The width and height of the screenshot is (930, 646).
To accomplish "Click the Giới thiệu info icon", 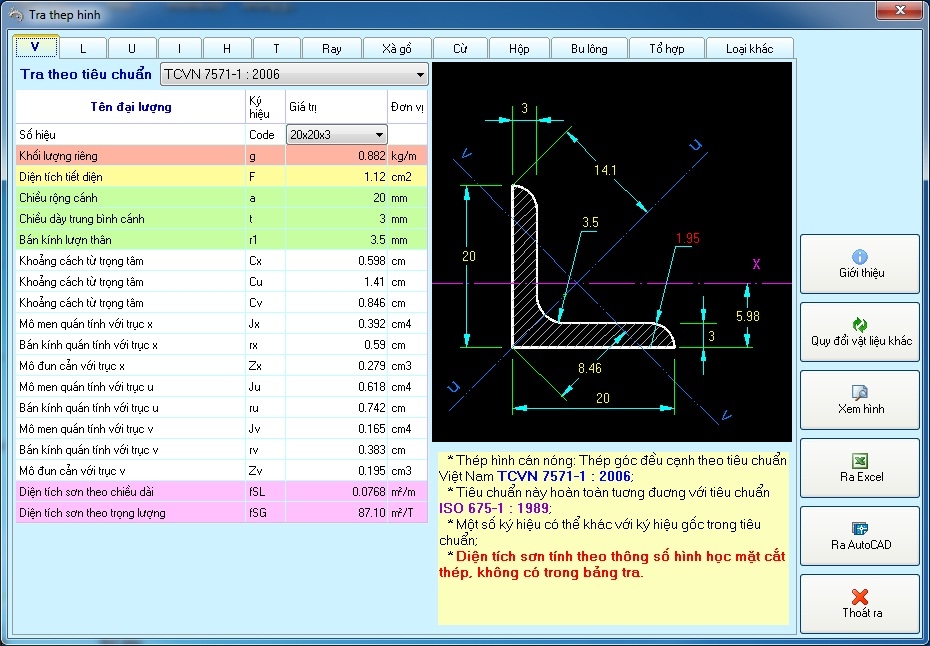I will [x=859, y=257].
